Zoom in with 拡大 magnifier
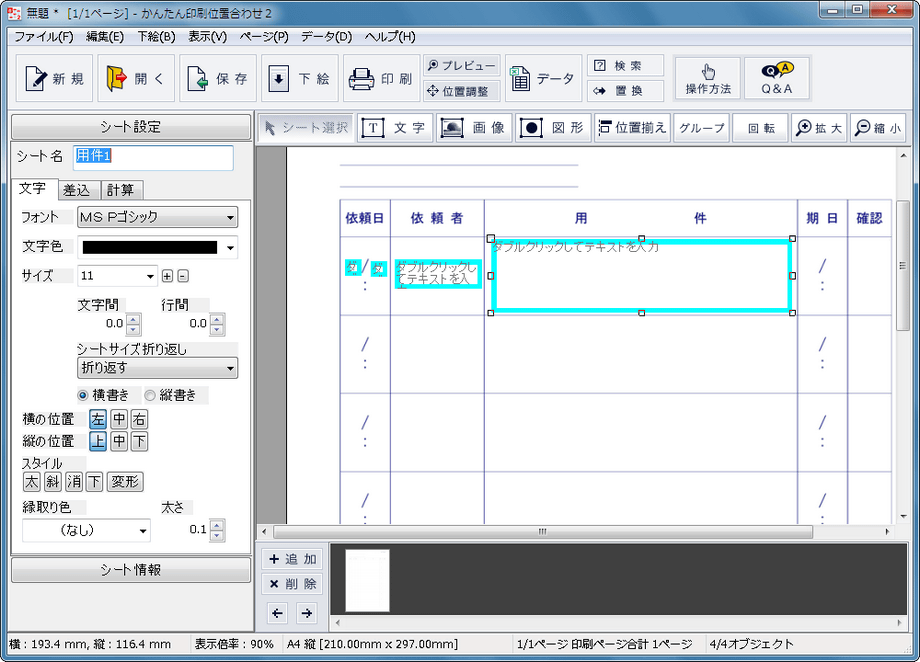 tap(819, 128)
